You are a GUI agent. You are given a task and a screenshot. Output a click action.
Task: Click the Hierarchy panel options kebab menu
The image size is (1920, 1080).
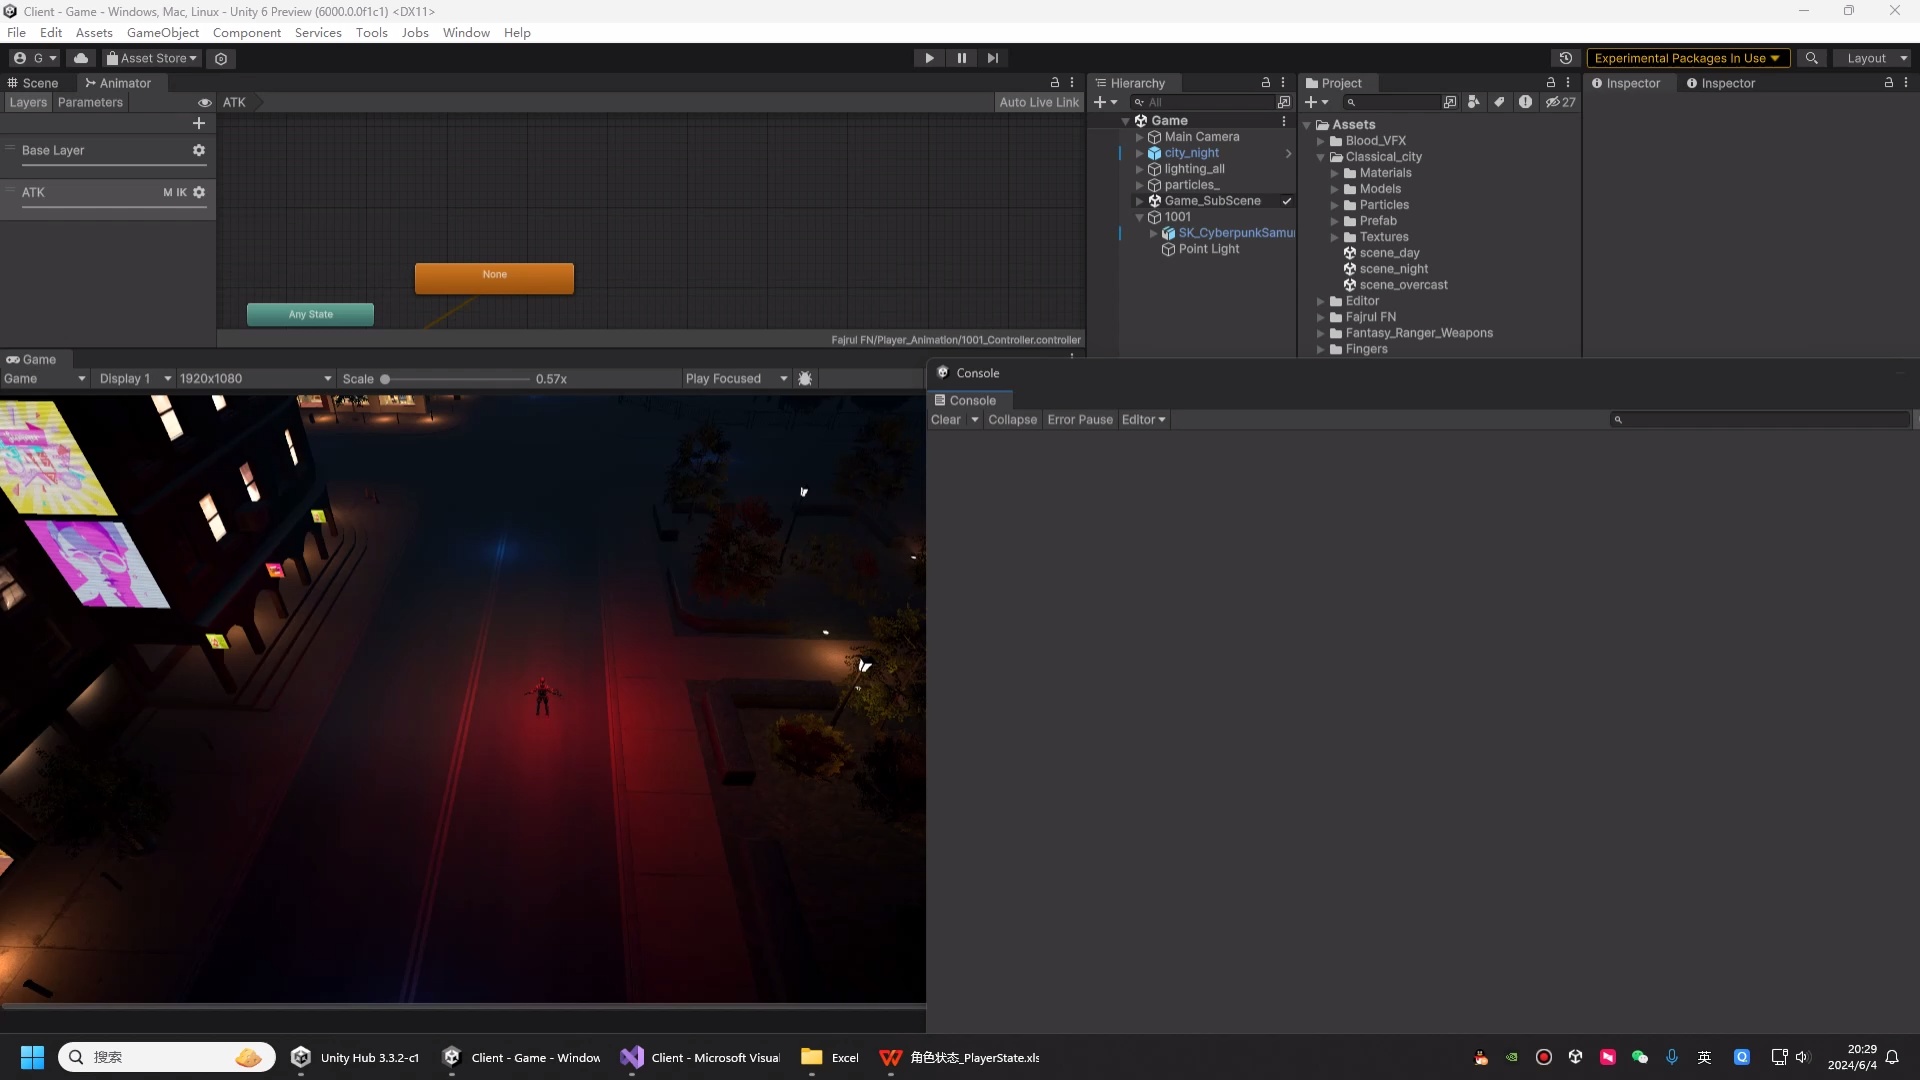[1284, 82]
